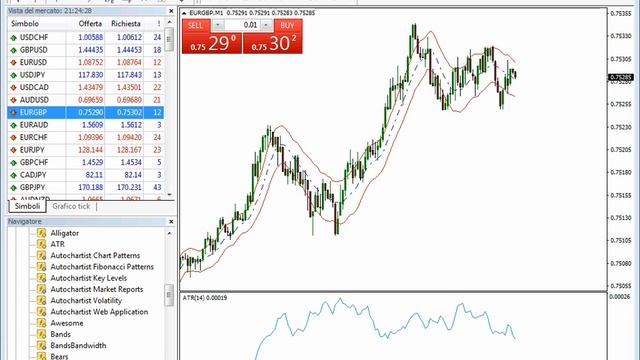This screenshot has height=360, width=640.
Task: Select Autochartist Chart Patterns indicator
Action: 95,256
